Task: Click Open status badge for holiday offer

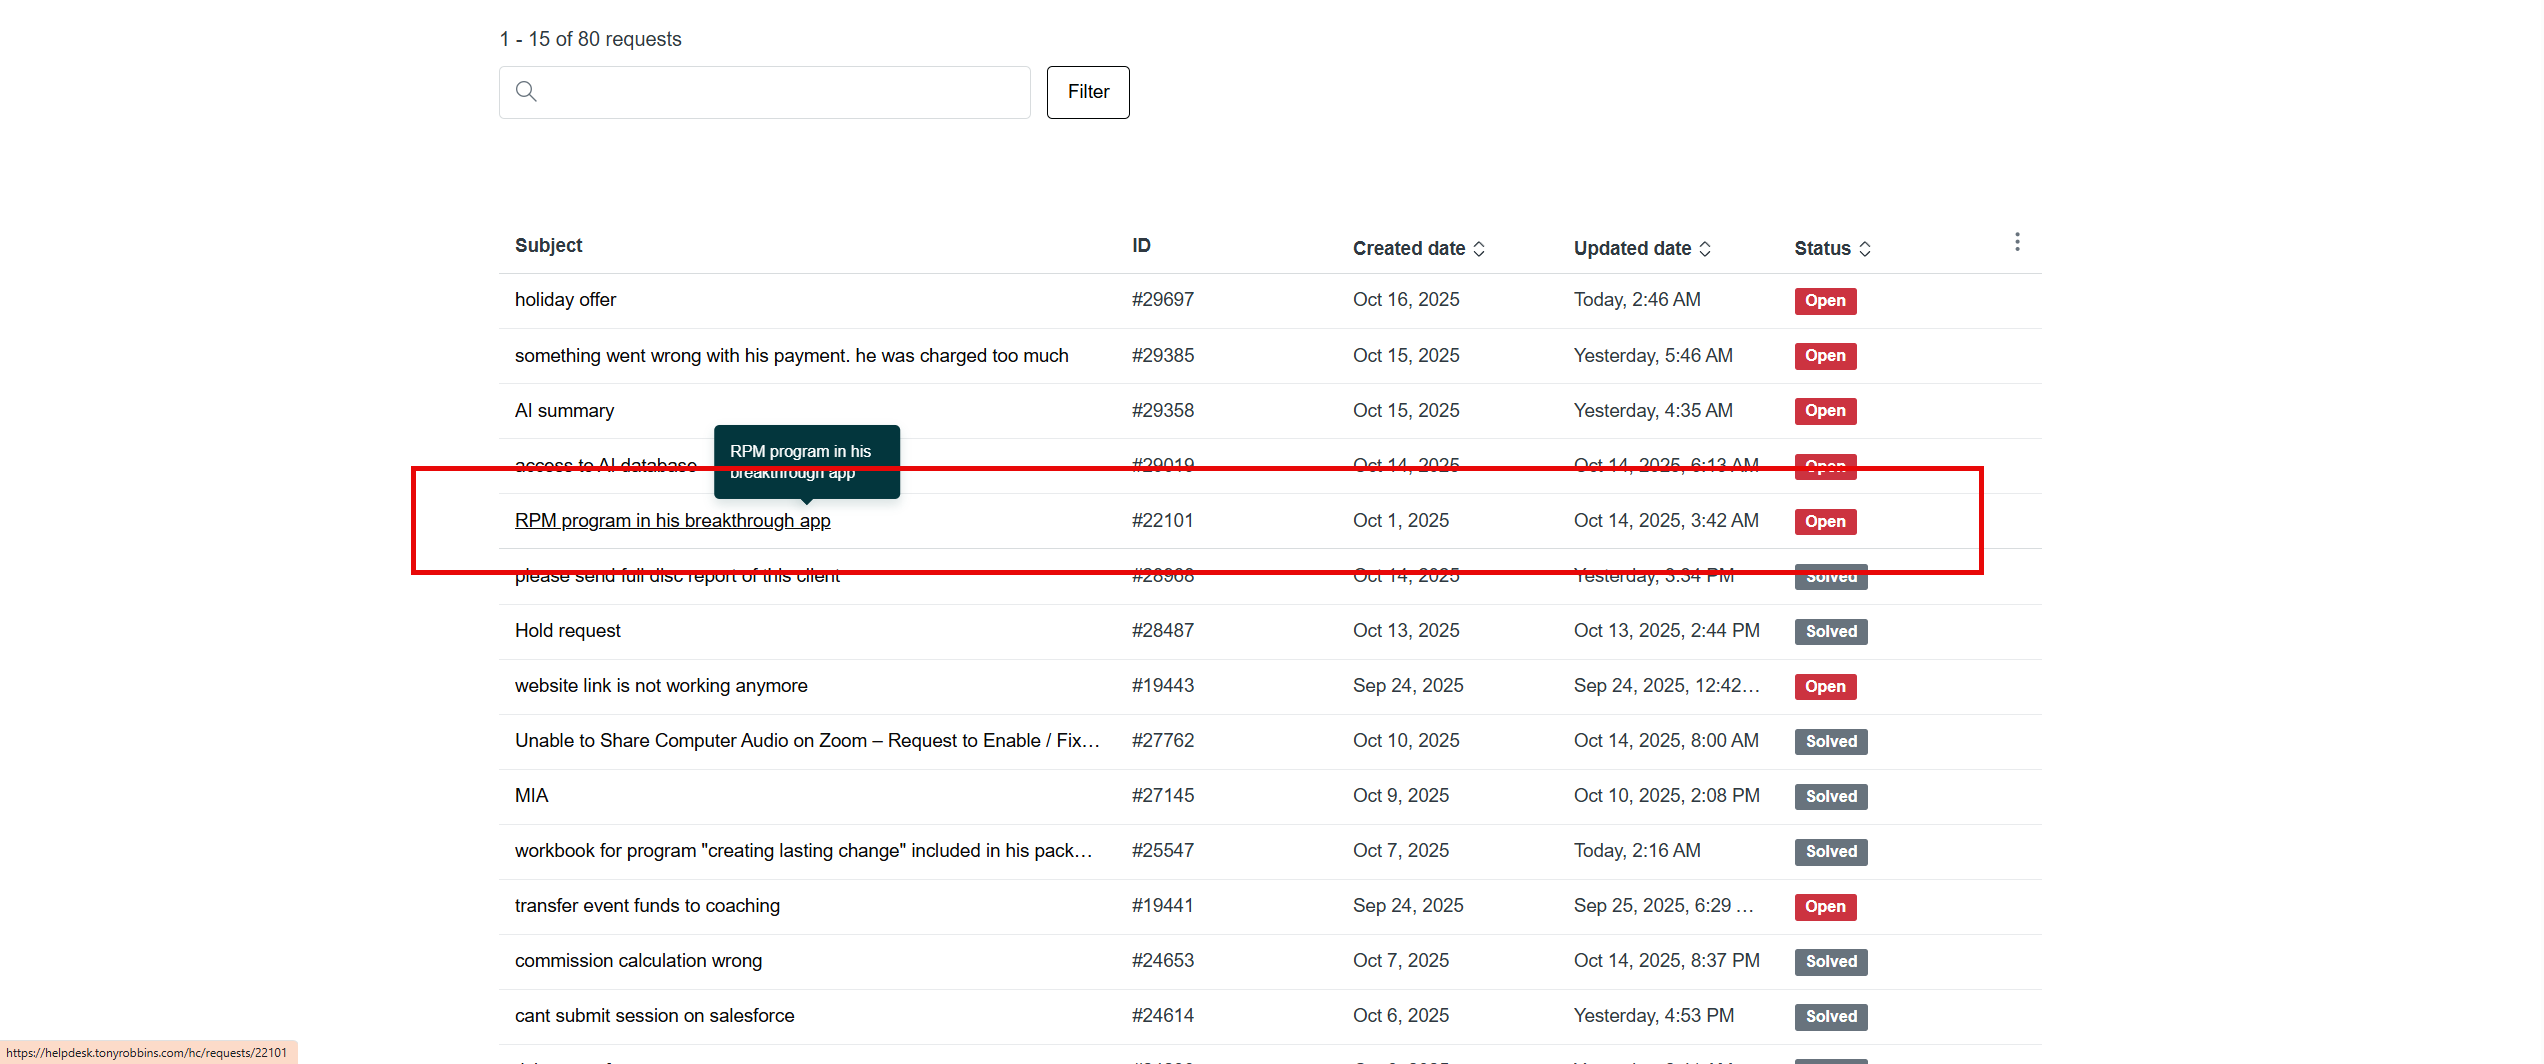Action: point(1825,301)
